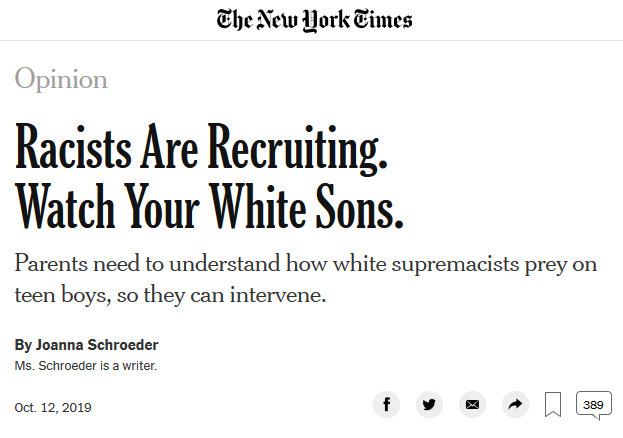Open the 389 comments bubble

[594, 405]
